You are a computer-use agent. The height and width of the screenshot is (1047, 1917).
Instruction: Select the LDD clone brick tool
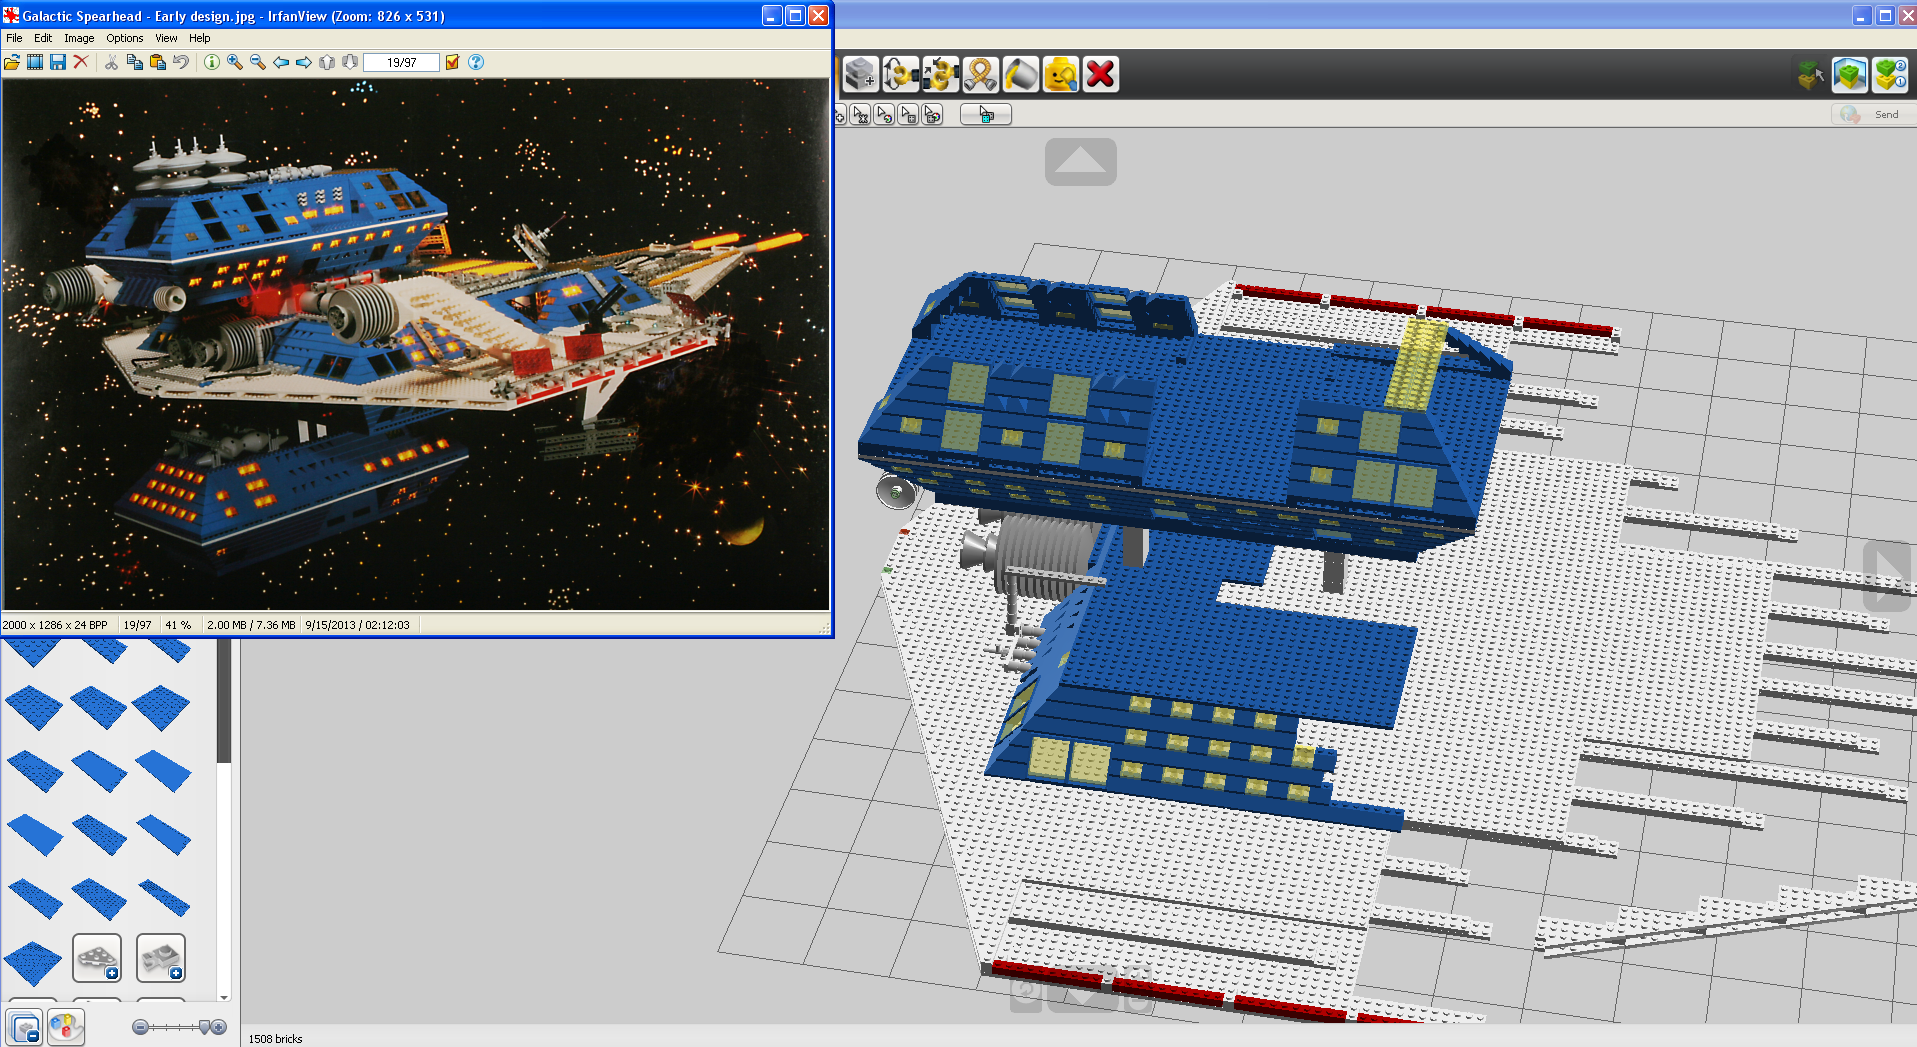coord(861,74)
